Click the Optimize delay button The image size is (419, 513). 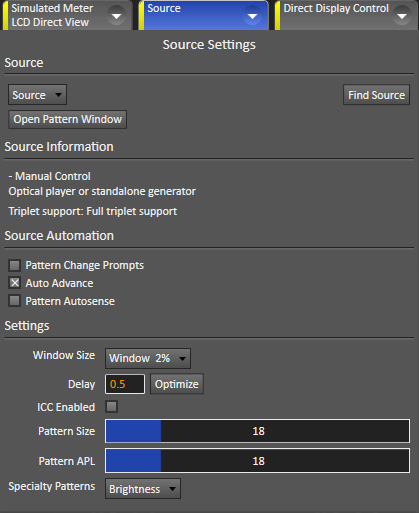(177, 384)
